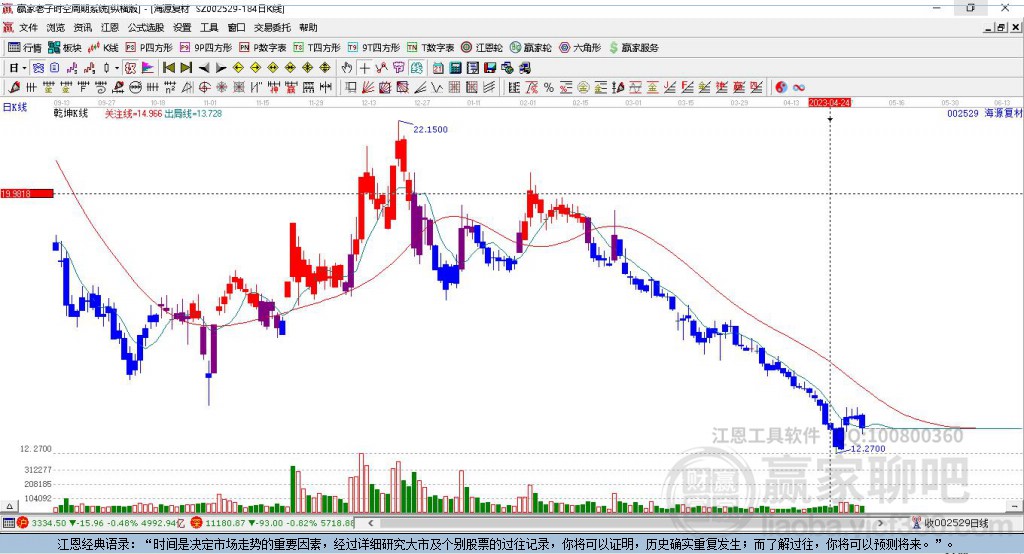Open the 日 period dropdown arrow
This screenshot has height=554, width=1024.
(24, 68)
